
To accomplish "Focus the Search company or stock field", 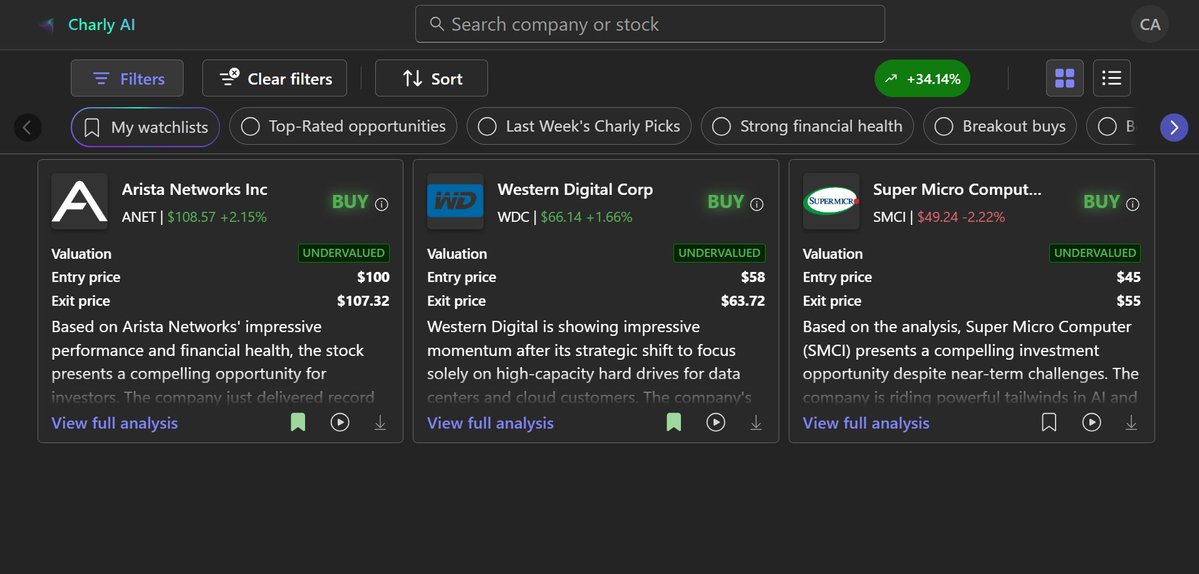I will point(650,24).
